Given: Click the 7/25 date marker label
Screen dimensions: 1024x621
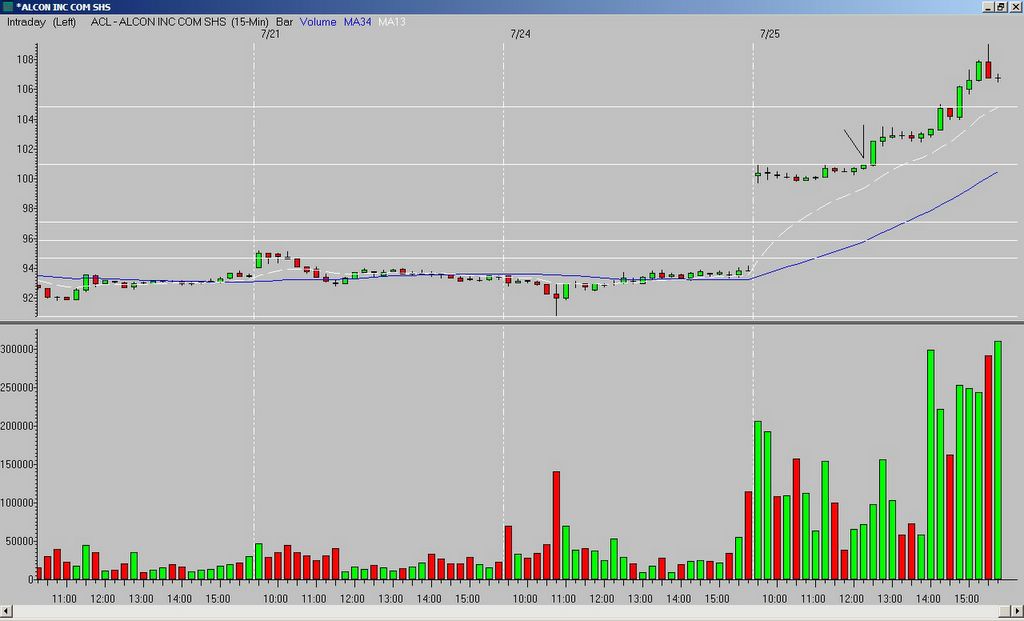Looking at the screenshot, I should pos(769,34).
